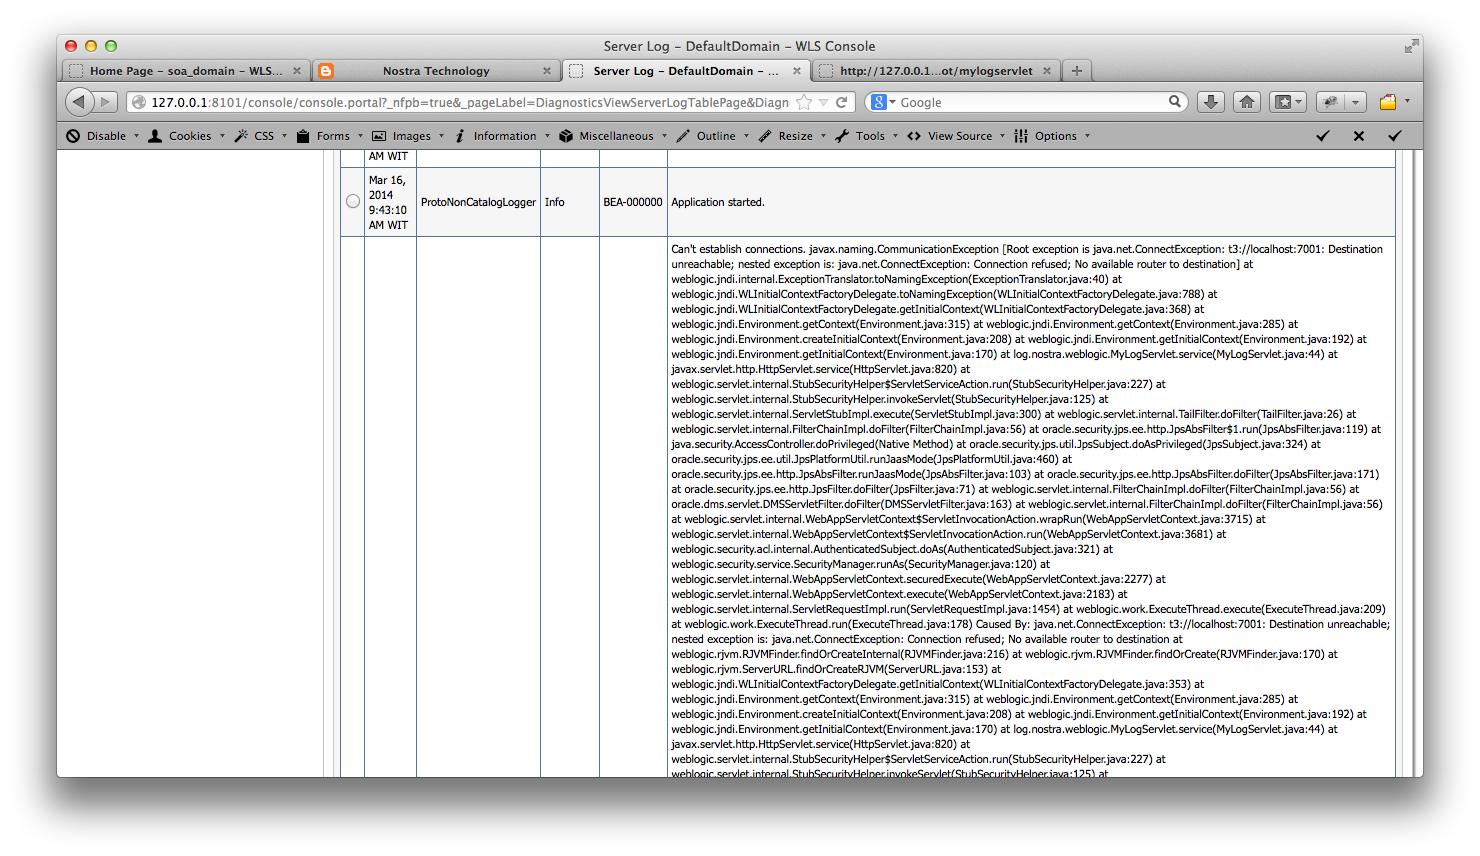Expand the yellow notes icon dropdown arrow

click(x=1407, y=101)
